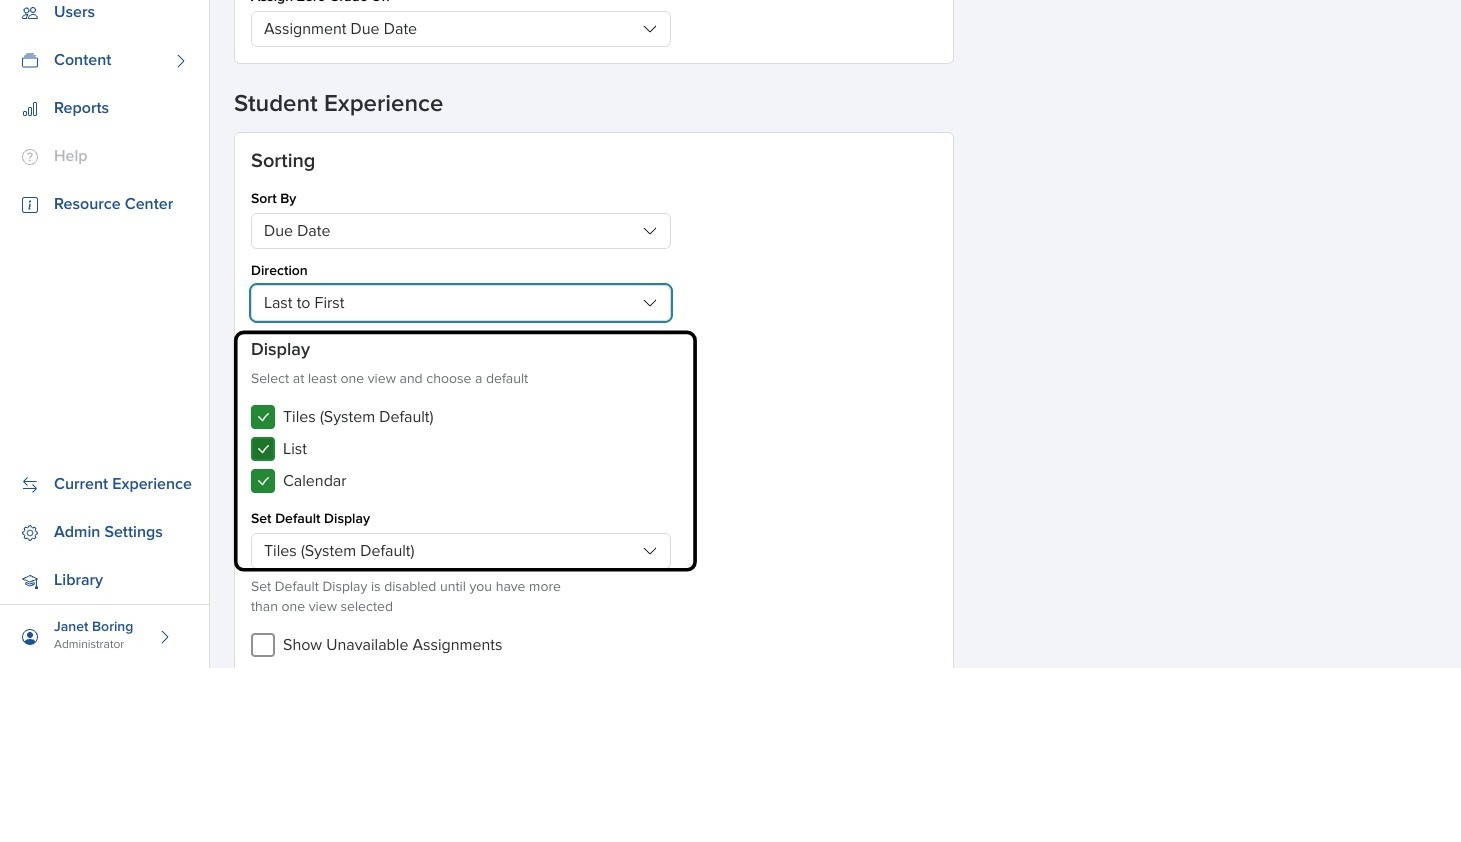Switch via Current Experience link

[x=123, y=484]
